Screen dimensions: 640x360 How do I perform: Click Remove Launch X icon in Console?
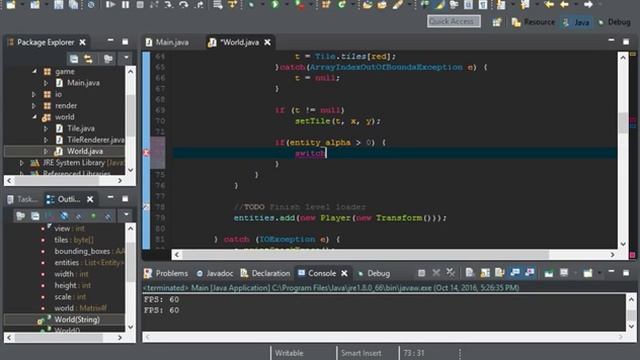436,273
